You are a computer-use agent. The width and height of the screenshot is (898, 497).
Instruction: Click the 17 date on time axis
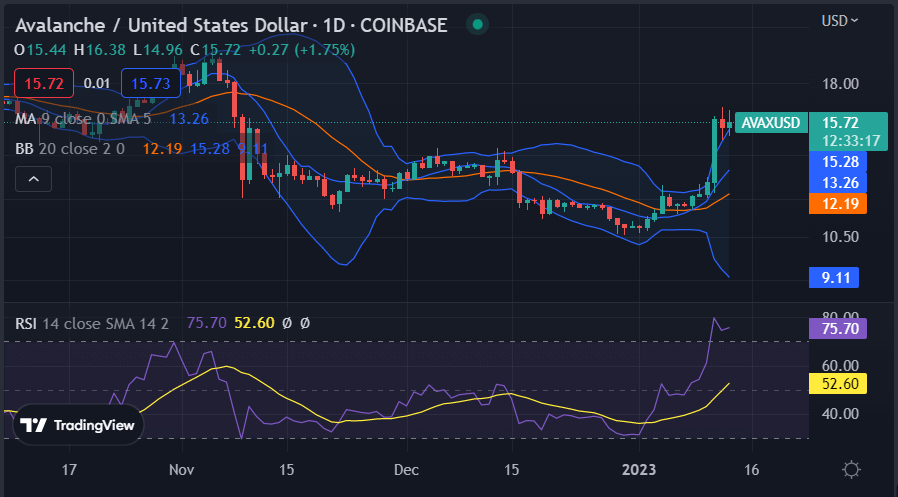69,470
